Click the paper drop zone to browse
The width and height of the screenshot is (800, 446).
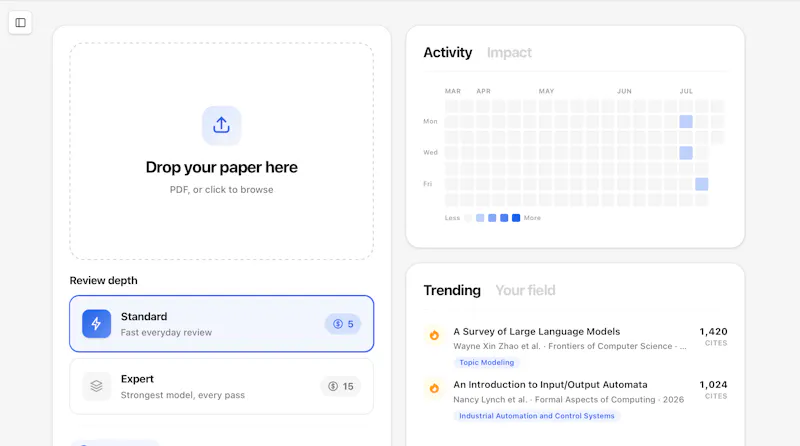(x=221, y=151)
